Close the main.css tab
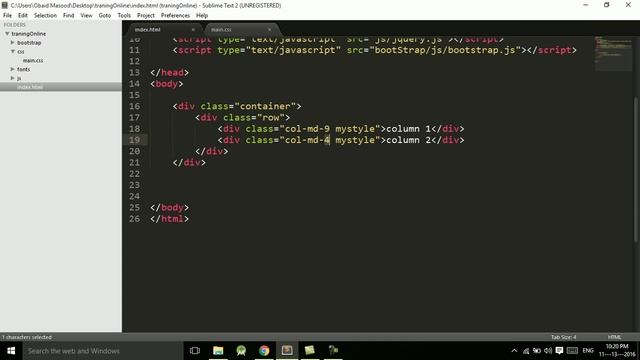Screen dimensions: 640x360 coord(269,29)
